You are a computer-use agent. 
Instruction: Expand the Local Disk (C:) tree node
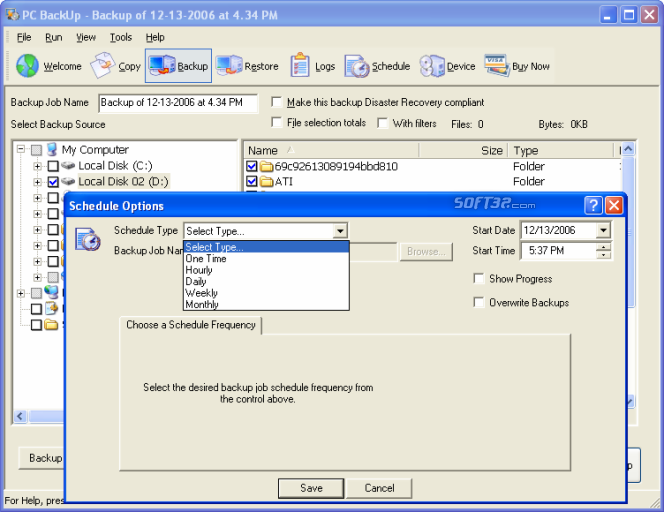[x=37, y=166]
